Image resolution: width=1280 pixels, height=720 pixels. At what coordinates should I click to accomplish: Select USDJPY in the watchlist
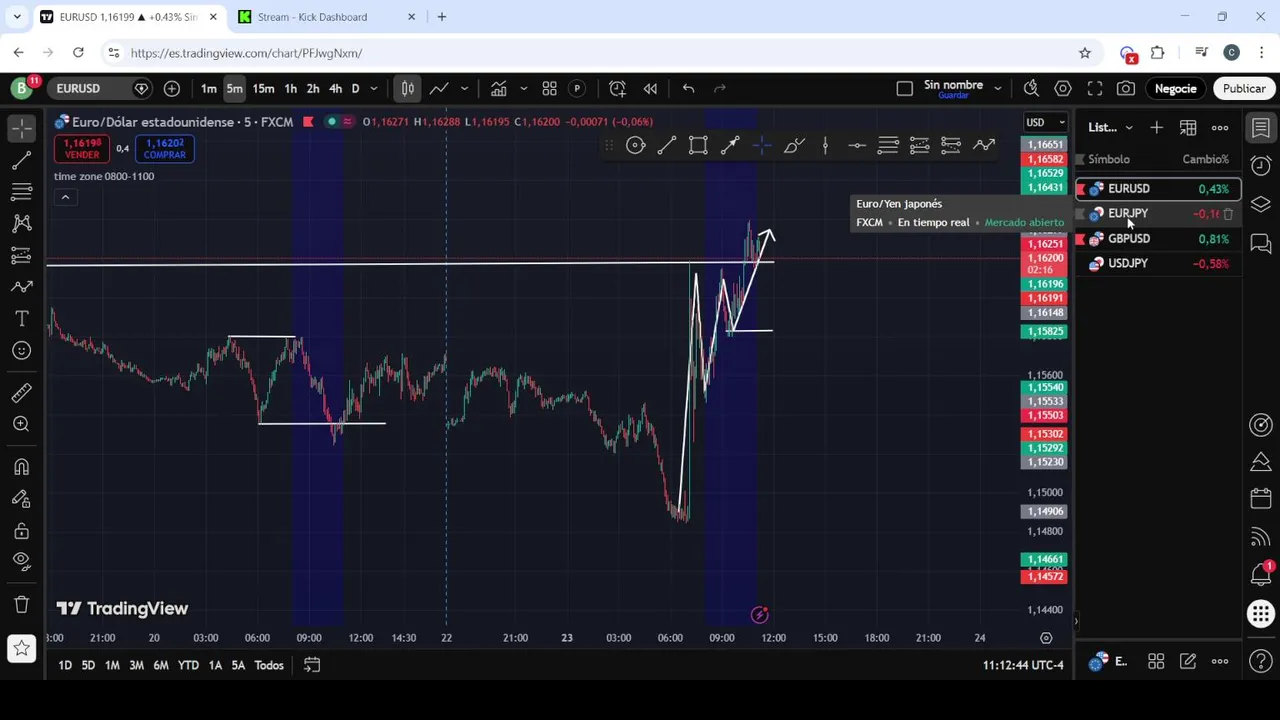click(1158, 263)
